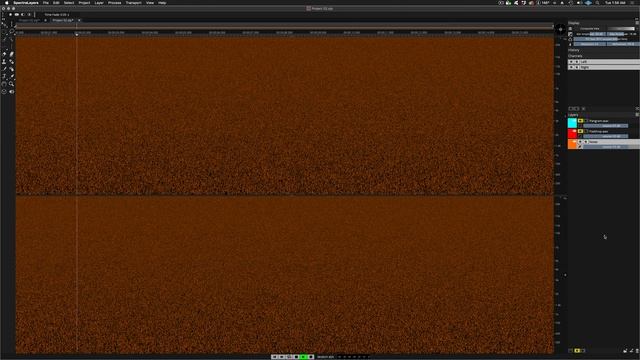Select the eye-shaped tool at toolbar bottom
The height and width of the screenshot is (360, 640).
click(12, 92)
